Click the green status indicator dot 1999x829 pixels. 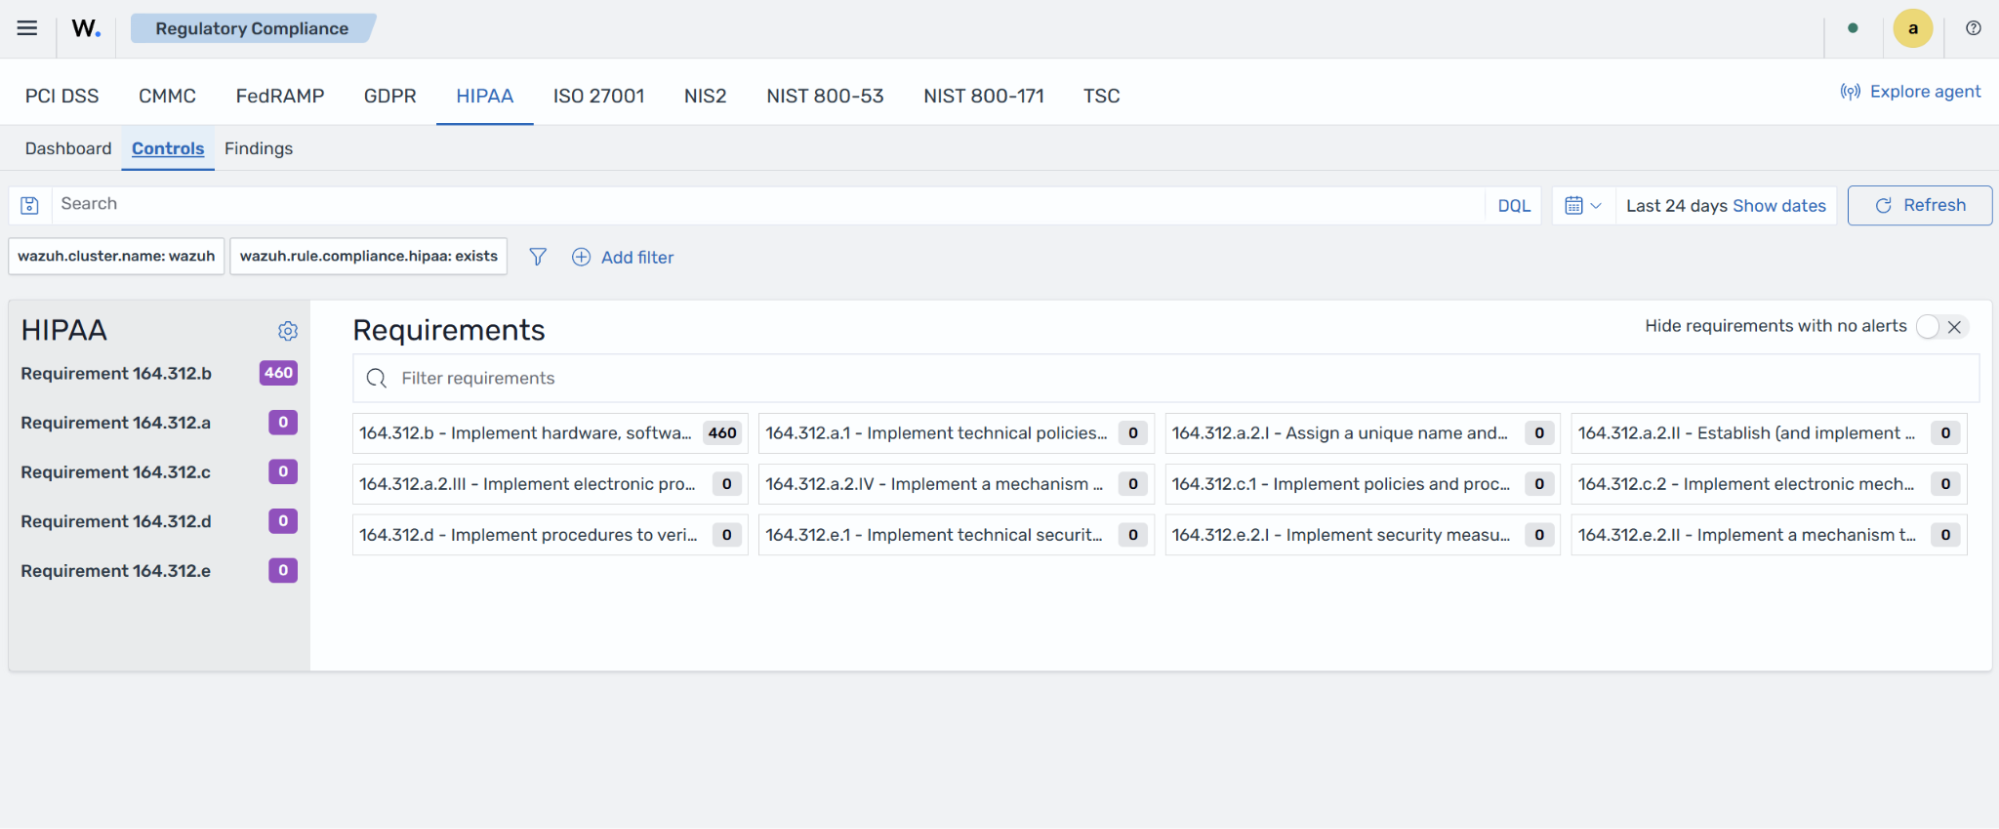[x=1853, y=28]
